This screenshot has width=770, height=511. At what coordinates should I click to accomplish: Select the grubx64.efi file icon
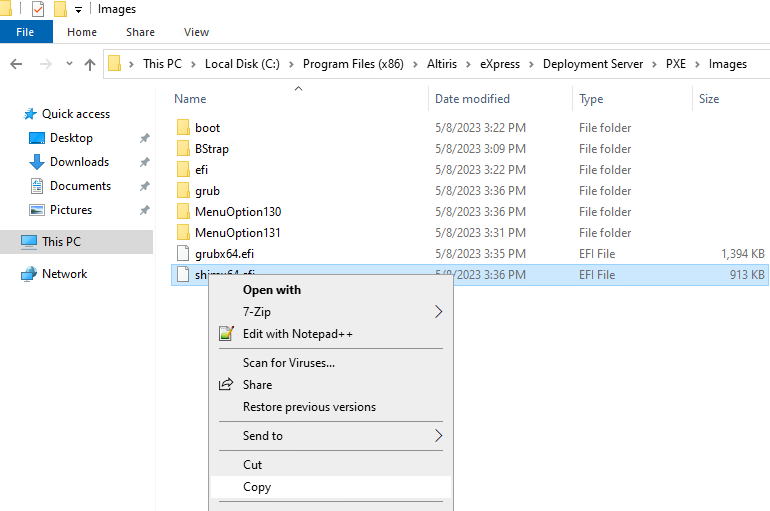click(182, 254)
